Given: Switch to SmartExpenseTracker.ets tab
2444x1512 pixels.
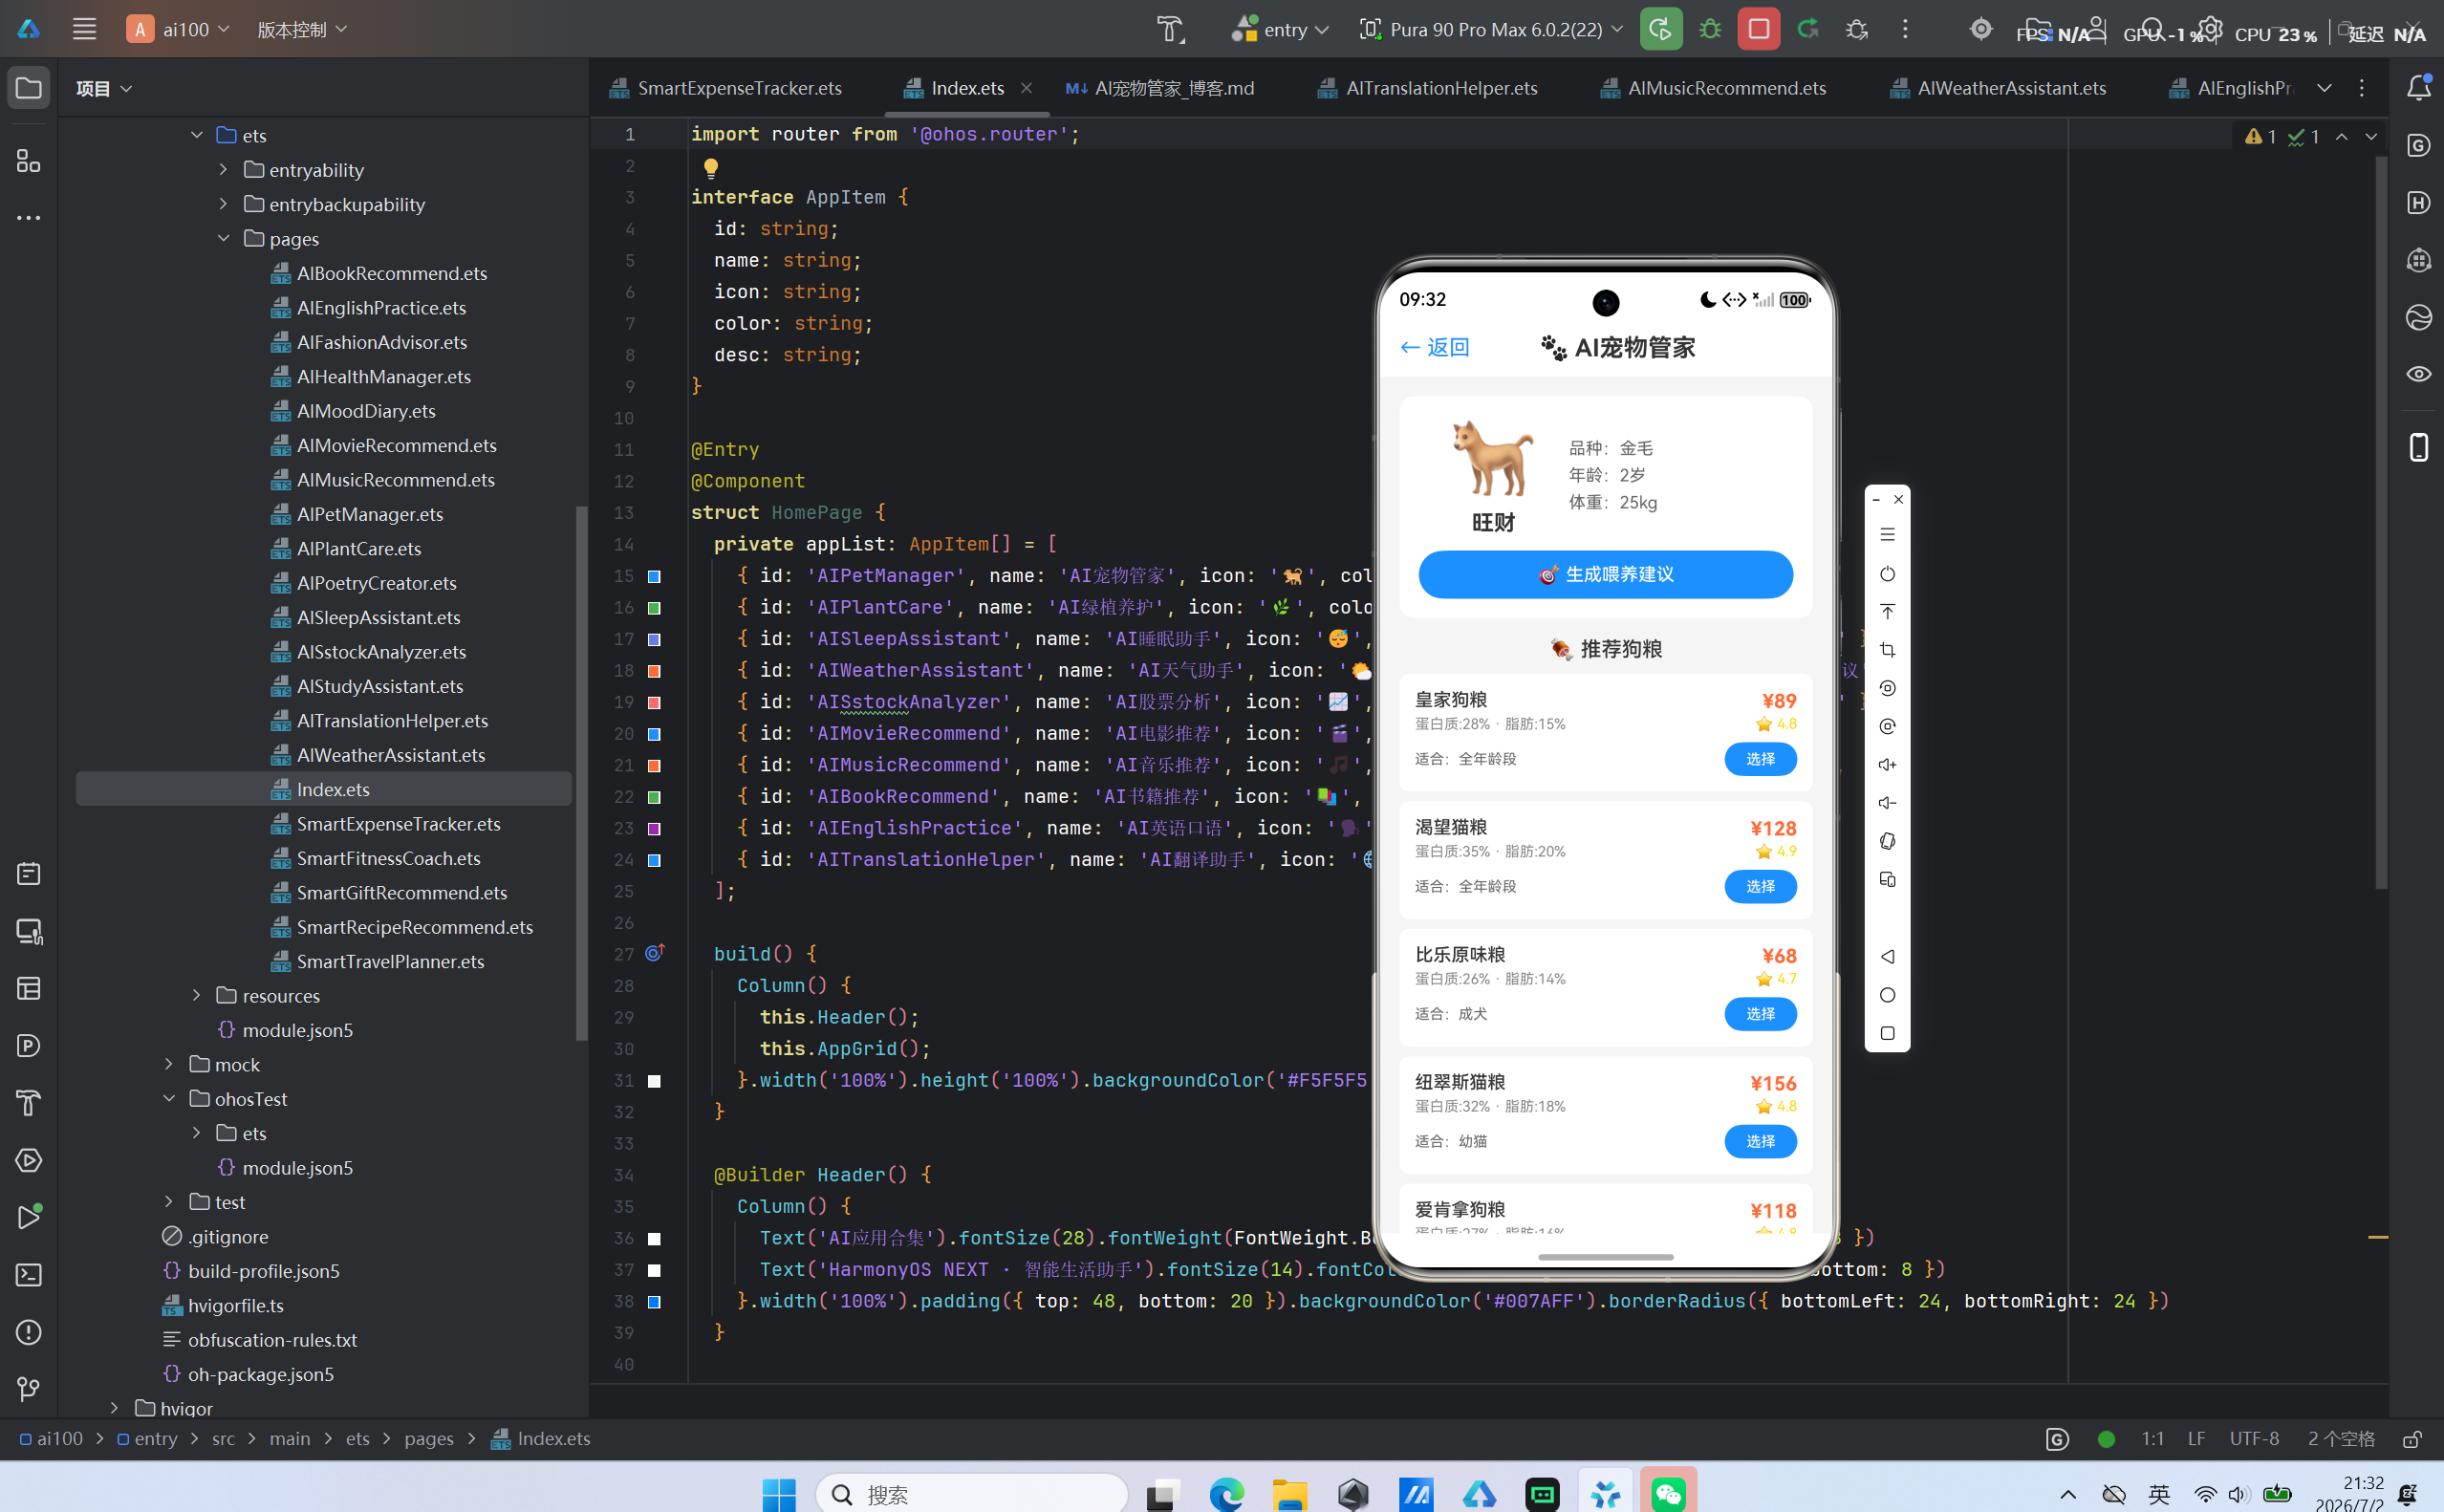Looking at the screenshot, I should (726, 88).
